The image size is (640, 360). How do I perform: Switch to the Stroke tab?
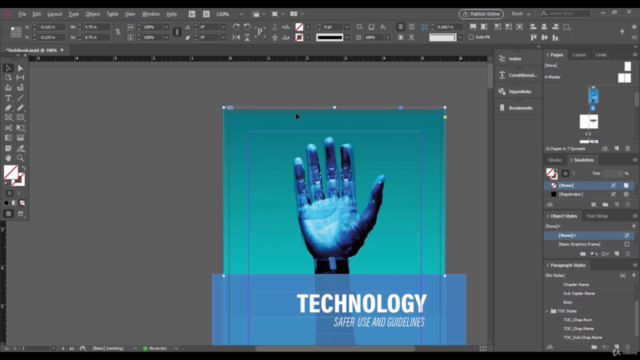(x=555, y=160)
